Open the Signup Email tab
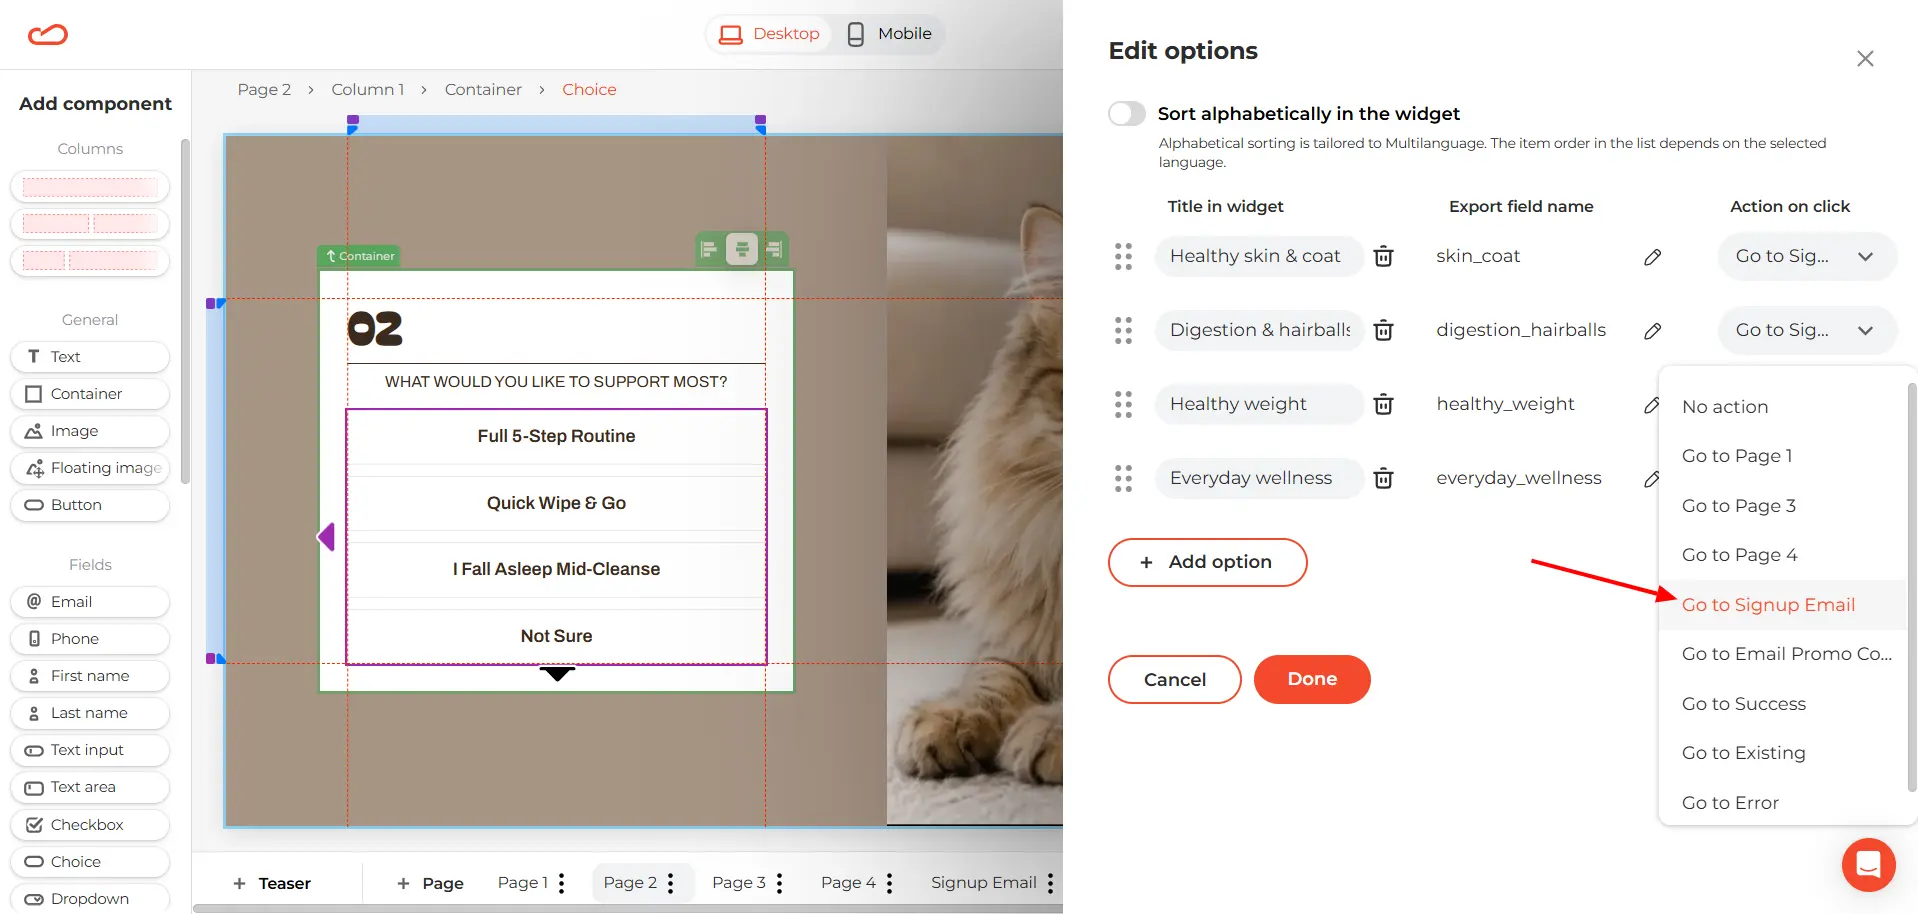 [983, 883]
